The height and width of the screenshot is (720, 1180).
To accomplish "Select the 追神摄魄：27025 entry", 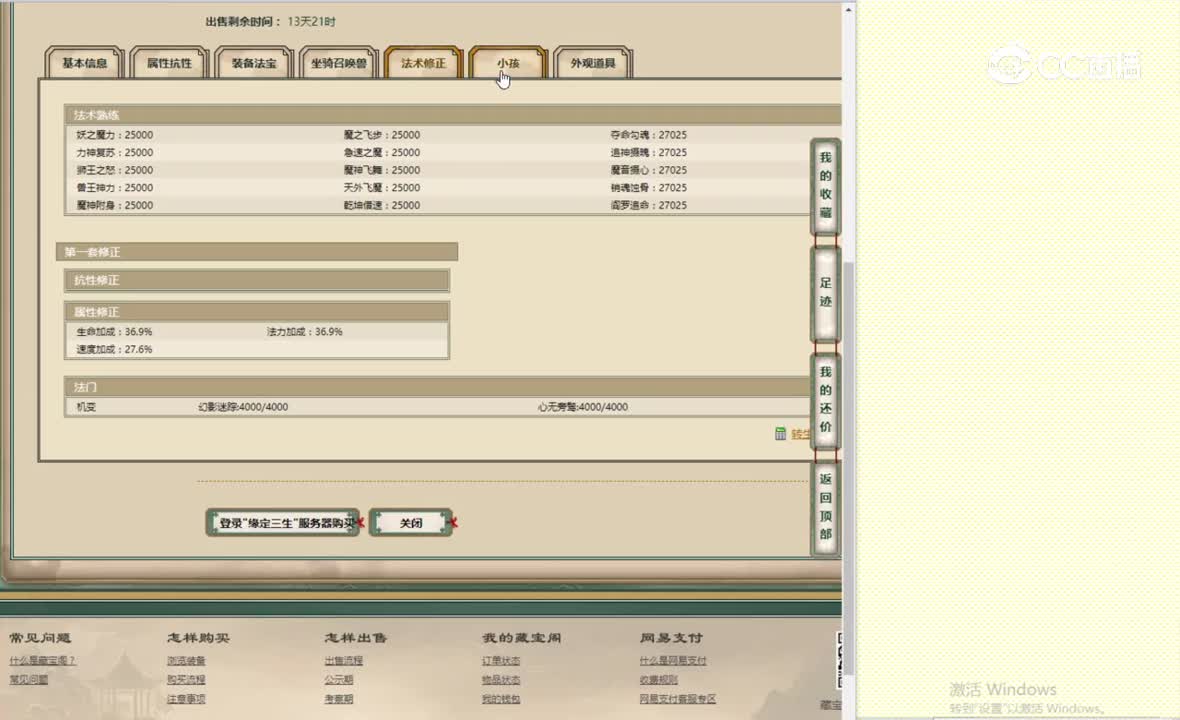I will click(649, 152).
